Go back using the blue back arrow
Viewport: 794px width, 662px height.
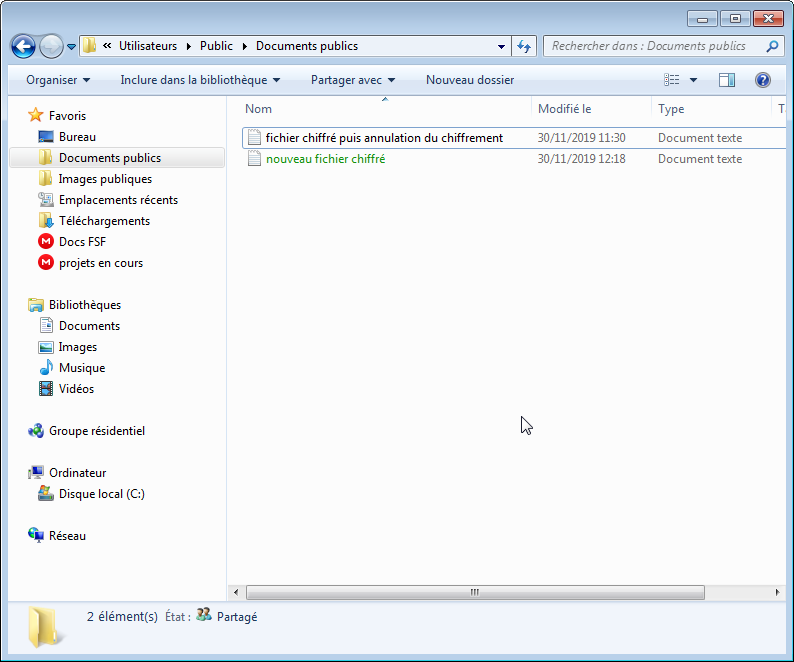pyautogui.click(x=23, y=47)
